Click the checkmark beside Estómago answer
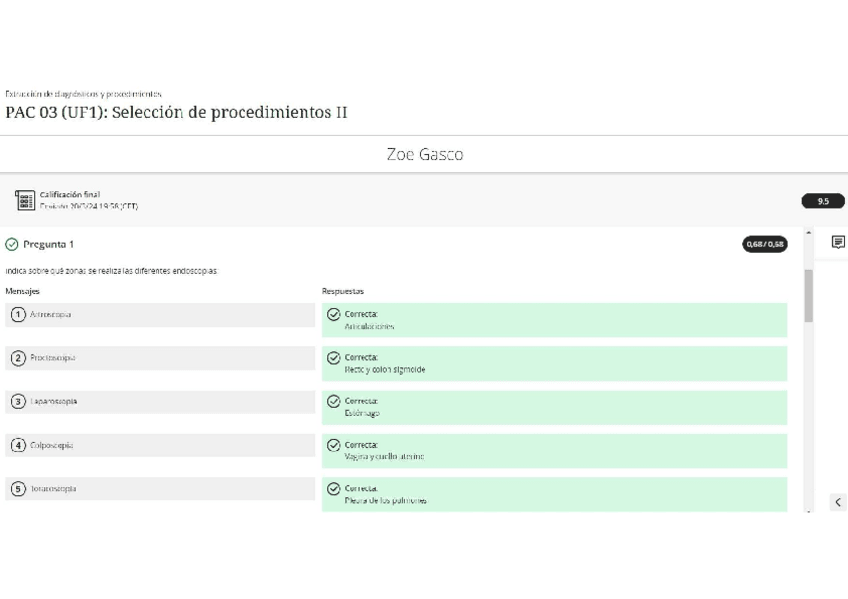Viewport: 848px width, 599px height. 334,401
